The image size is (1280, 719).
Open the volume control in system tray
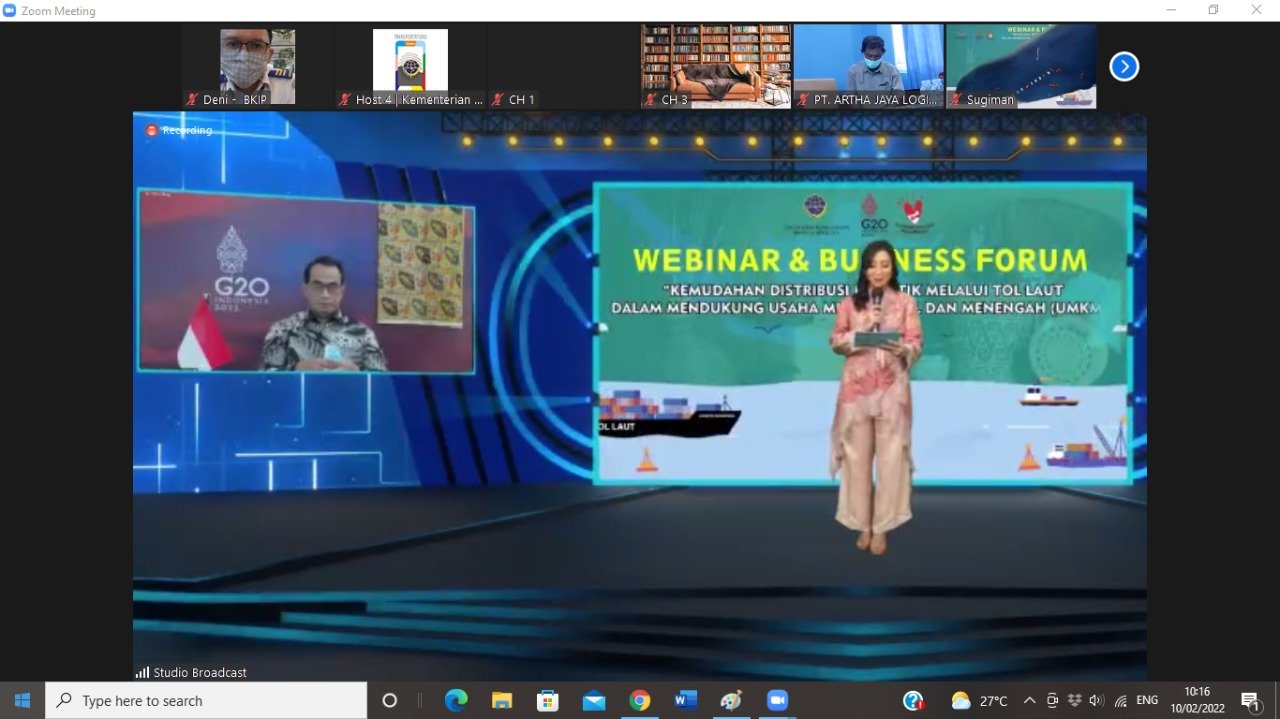pyautogui.click(x=1096, y=701)
